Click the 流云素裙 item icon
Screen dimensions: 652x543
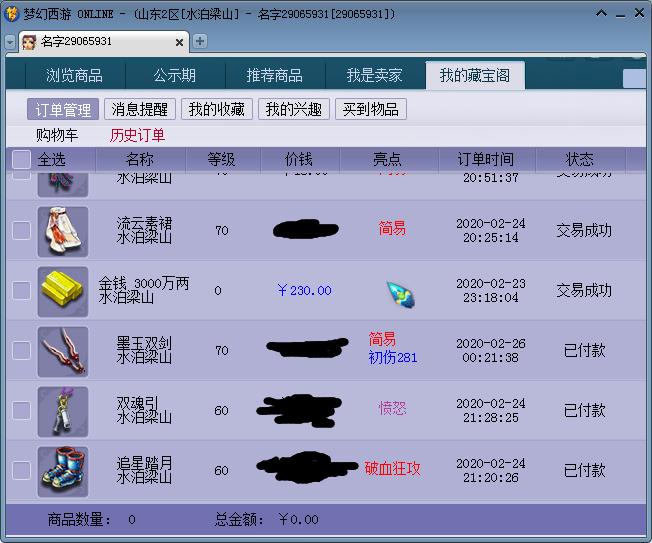[63, 231]
